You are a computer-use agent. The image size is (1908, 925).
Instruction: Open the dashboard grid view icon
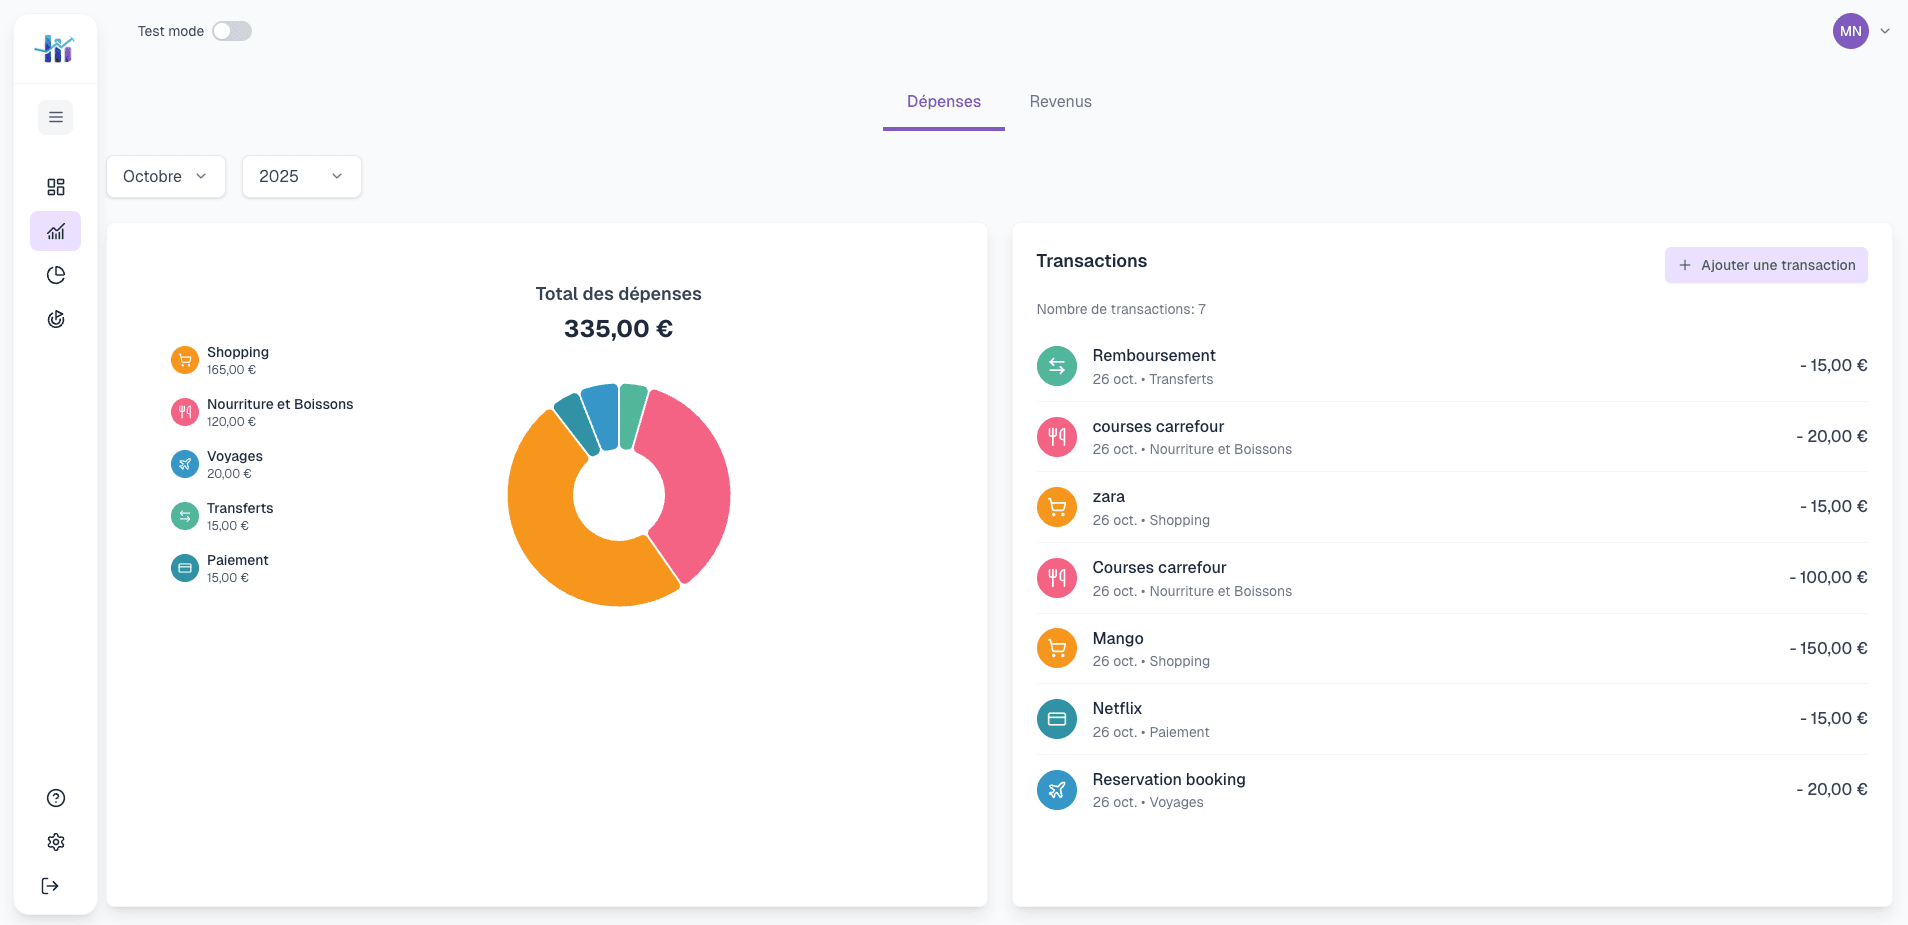click(56, 187)
